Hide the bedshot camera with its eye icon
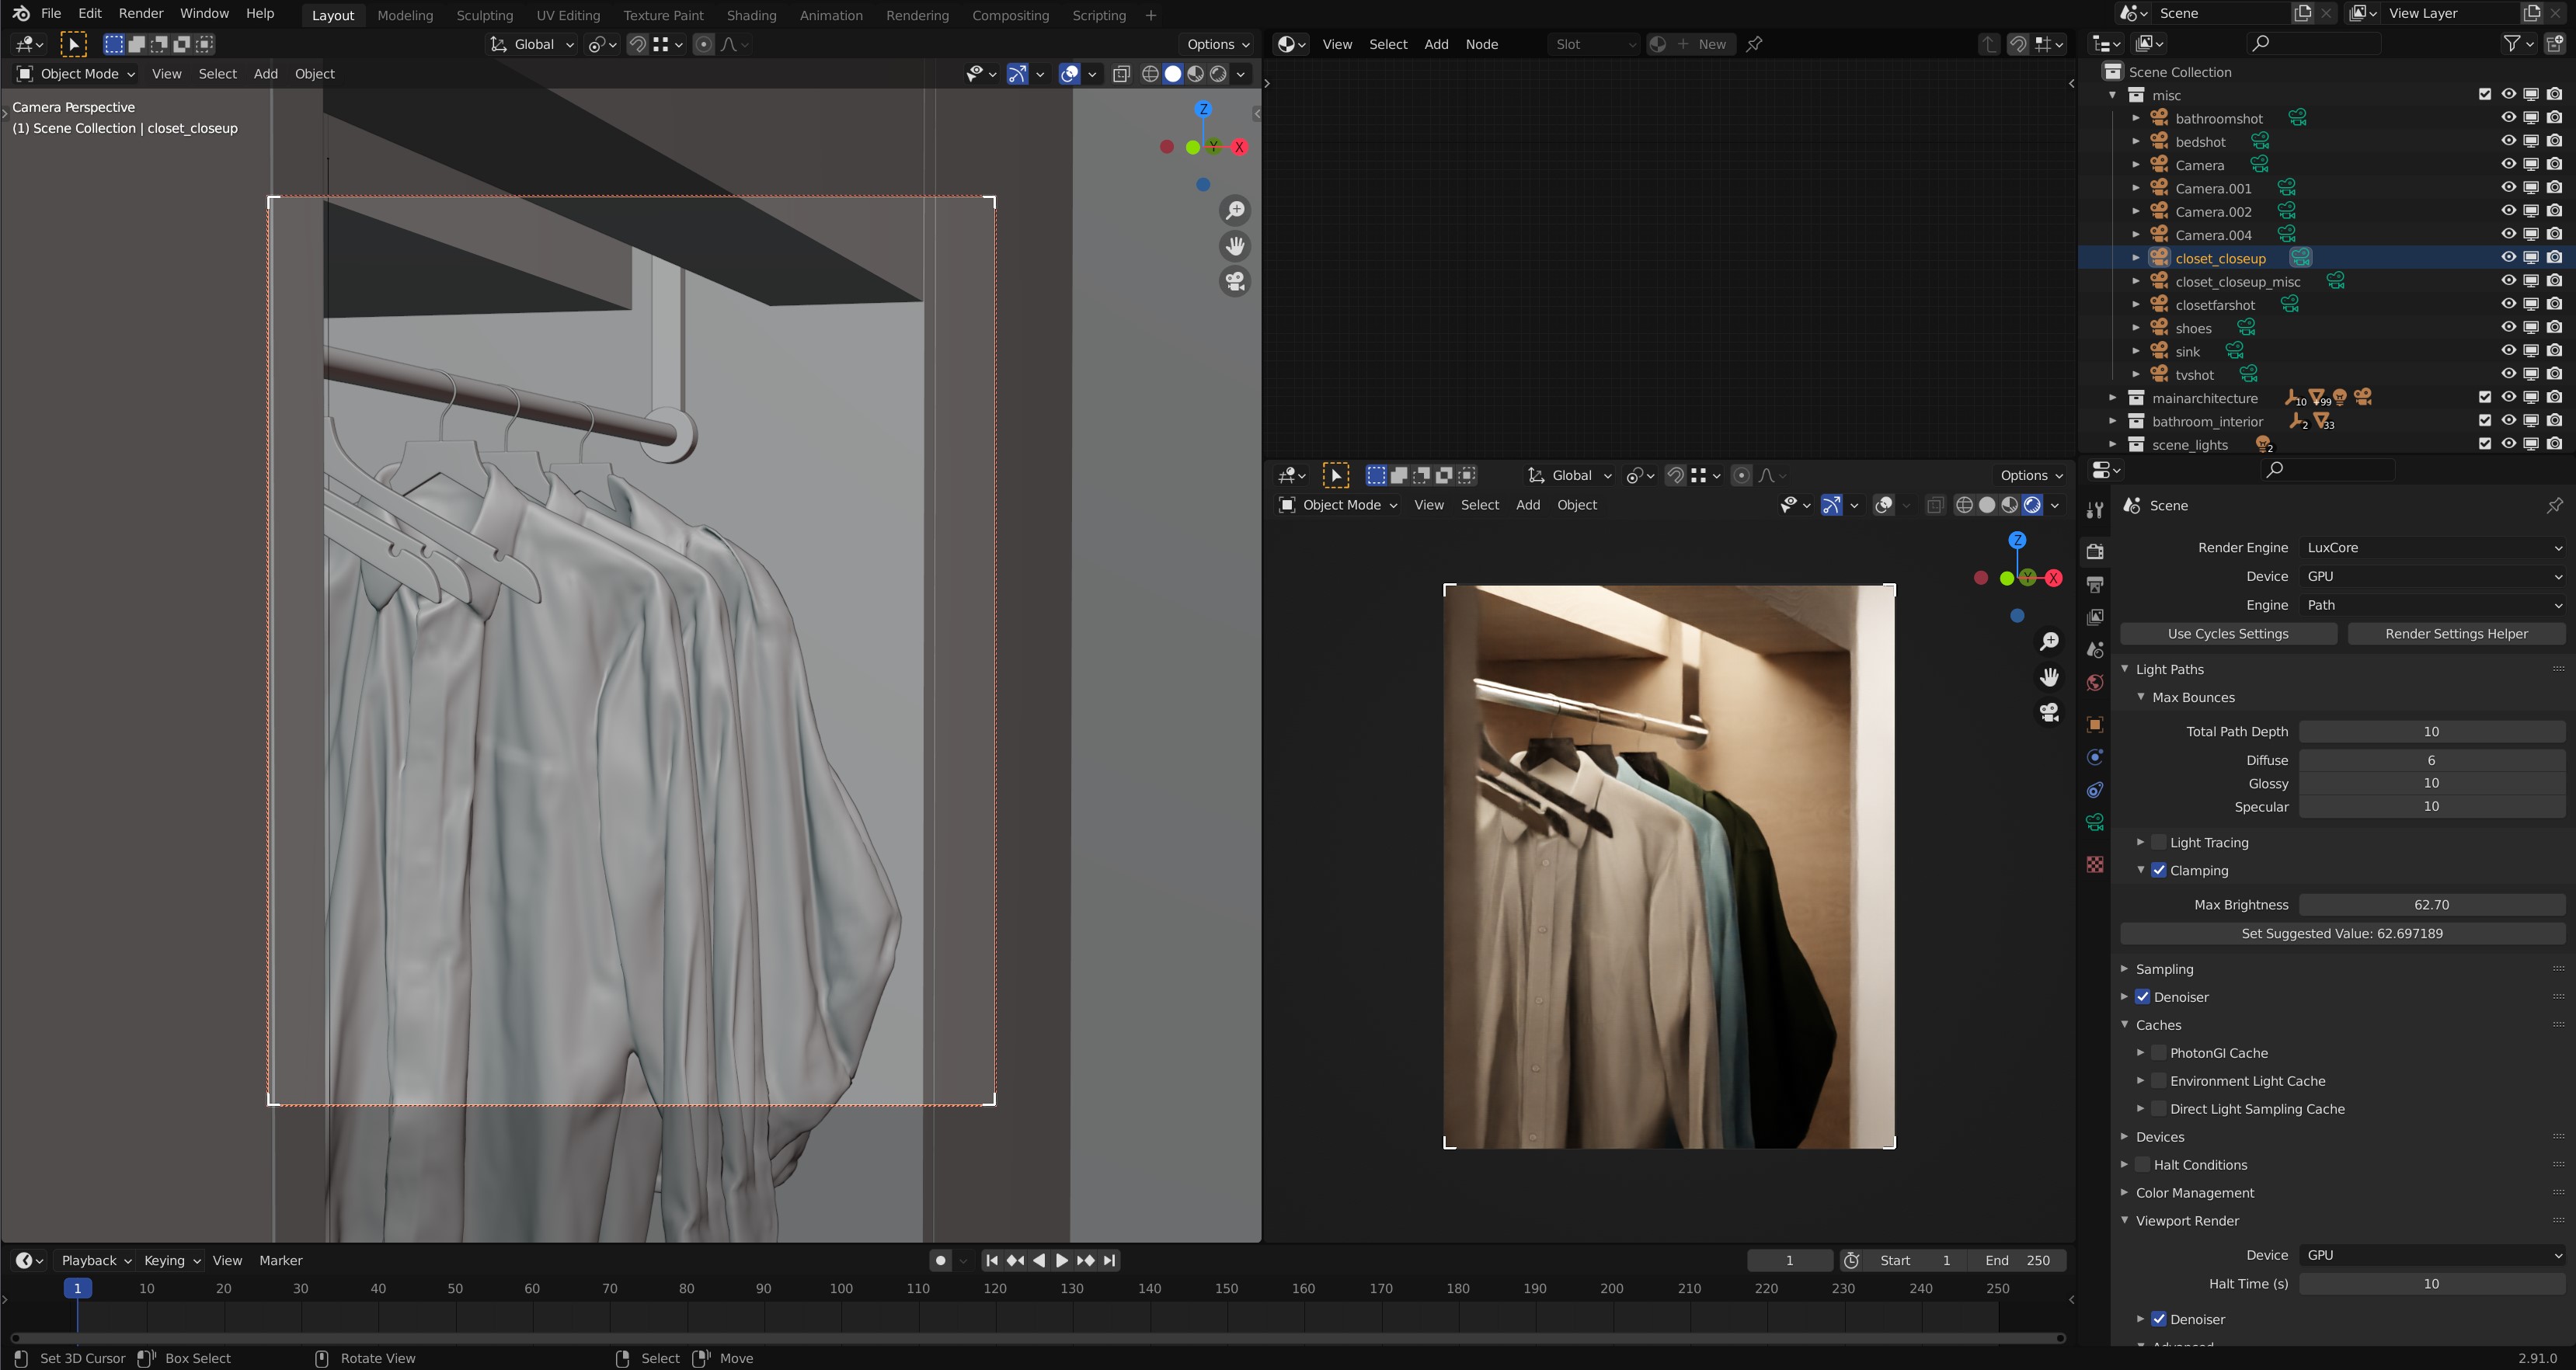The height and width of the screenshot is (1370, 2576). [2508, 141]
